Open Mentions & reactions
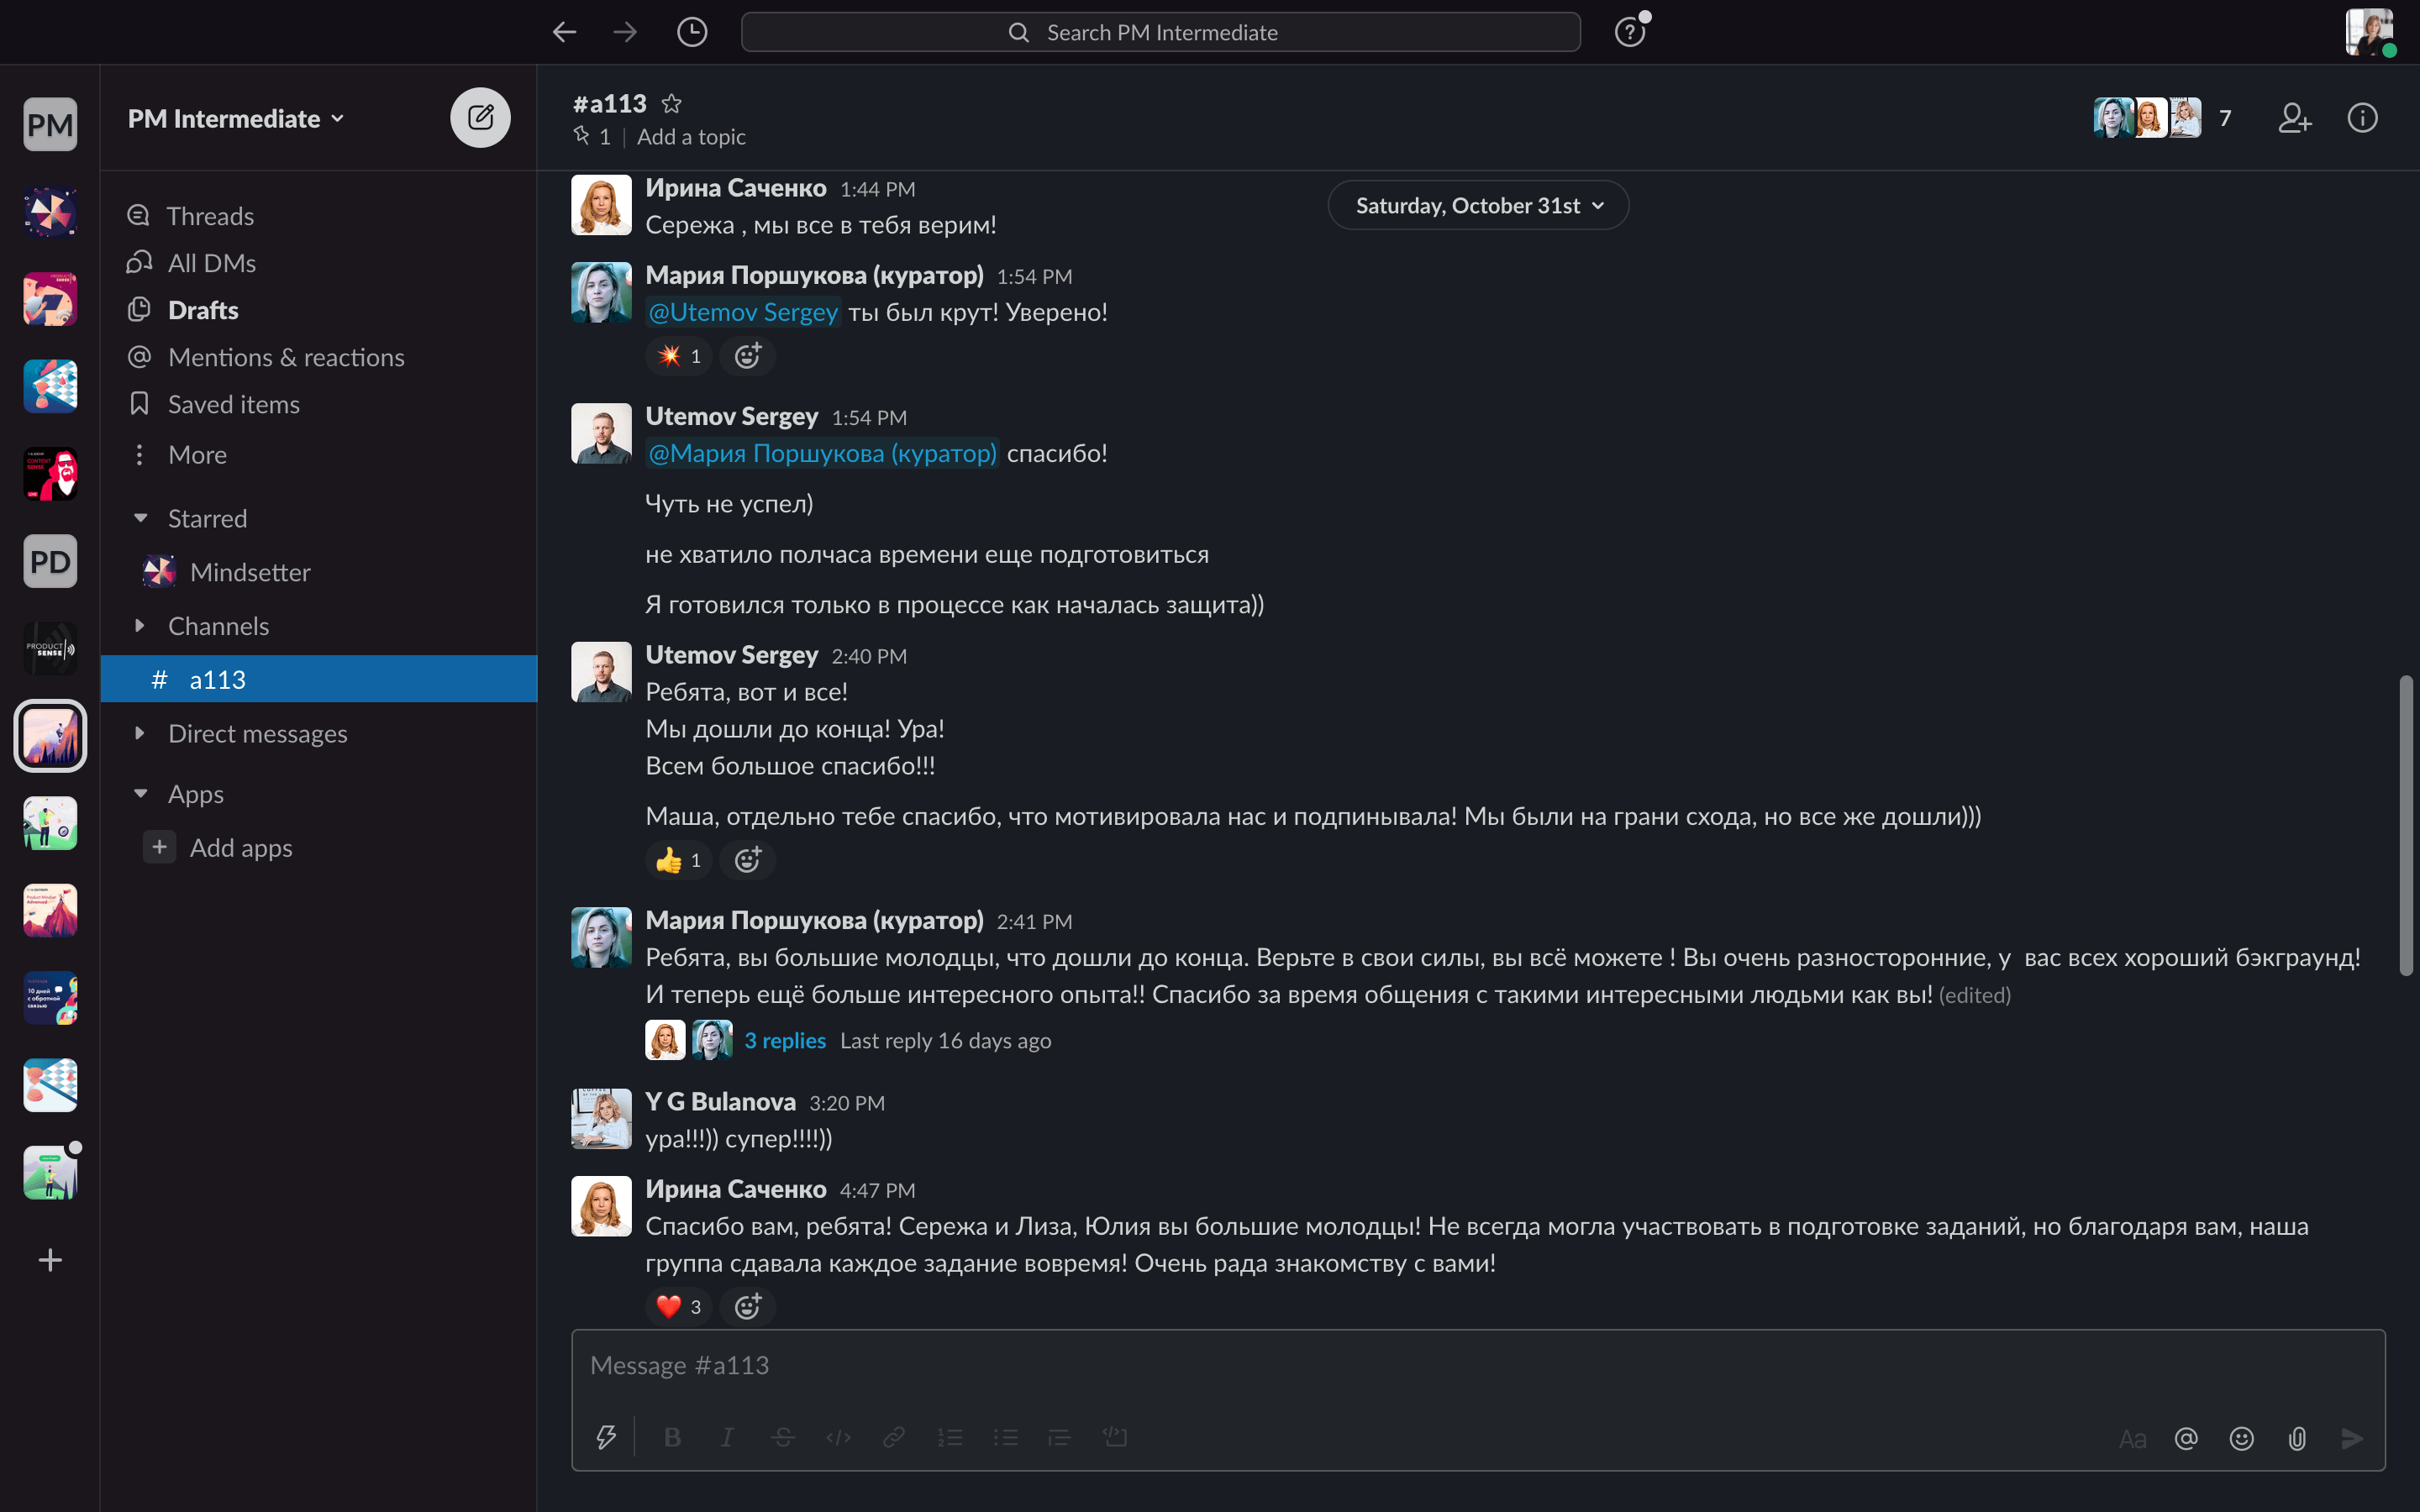The height and width of the screenshot is (1512, 2420). [x=286, y=357]
